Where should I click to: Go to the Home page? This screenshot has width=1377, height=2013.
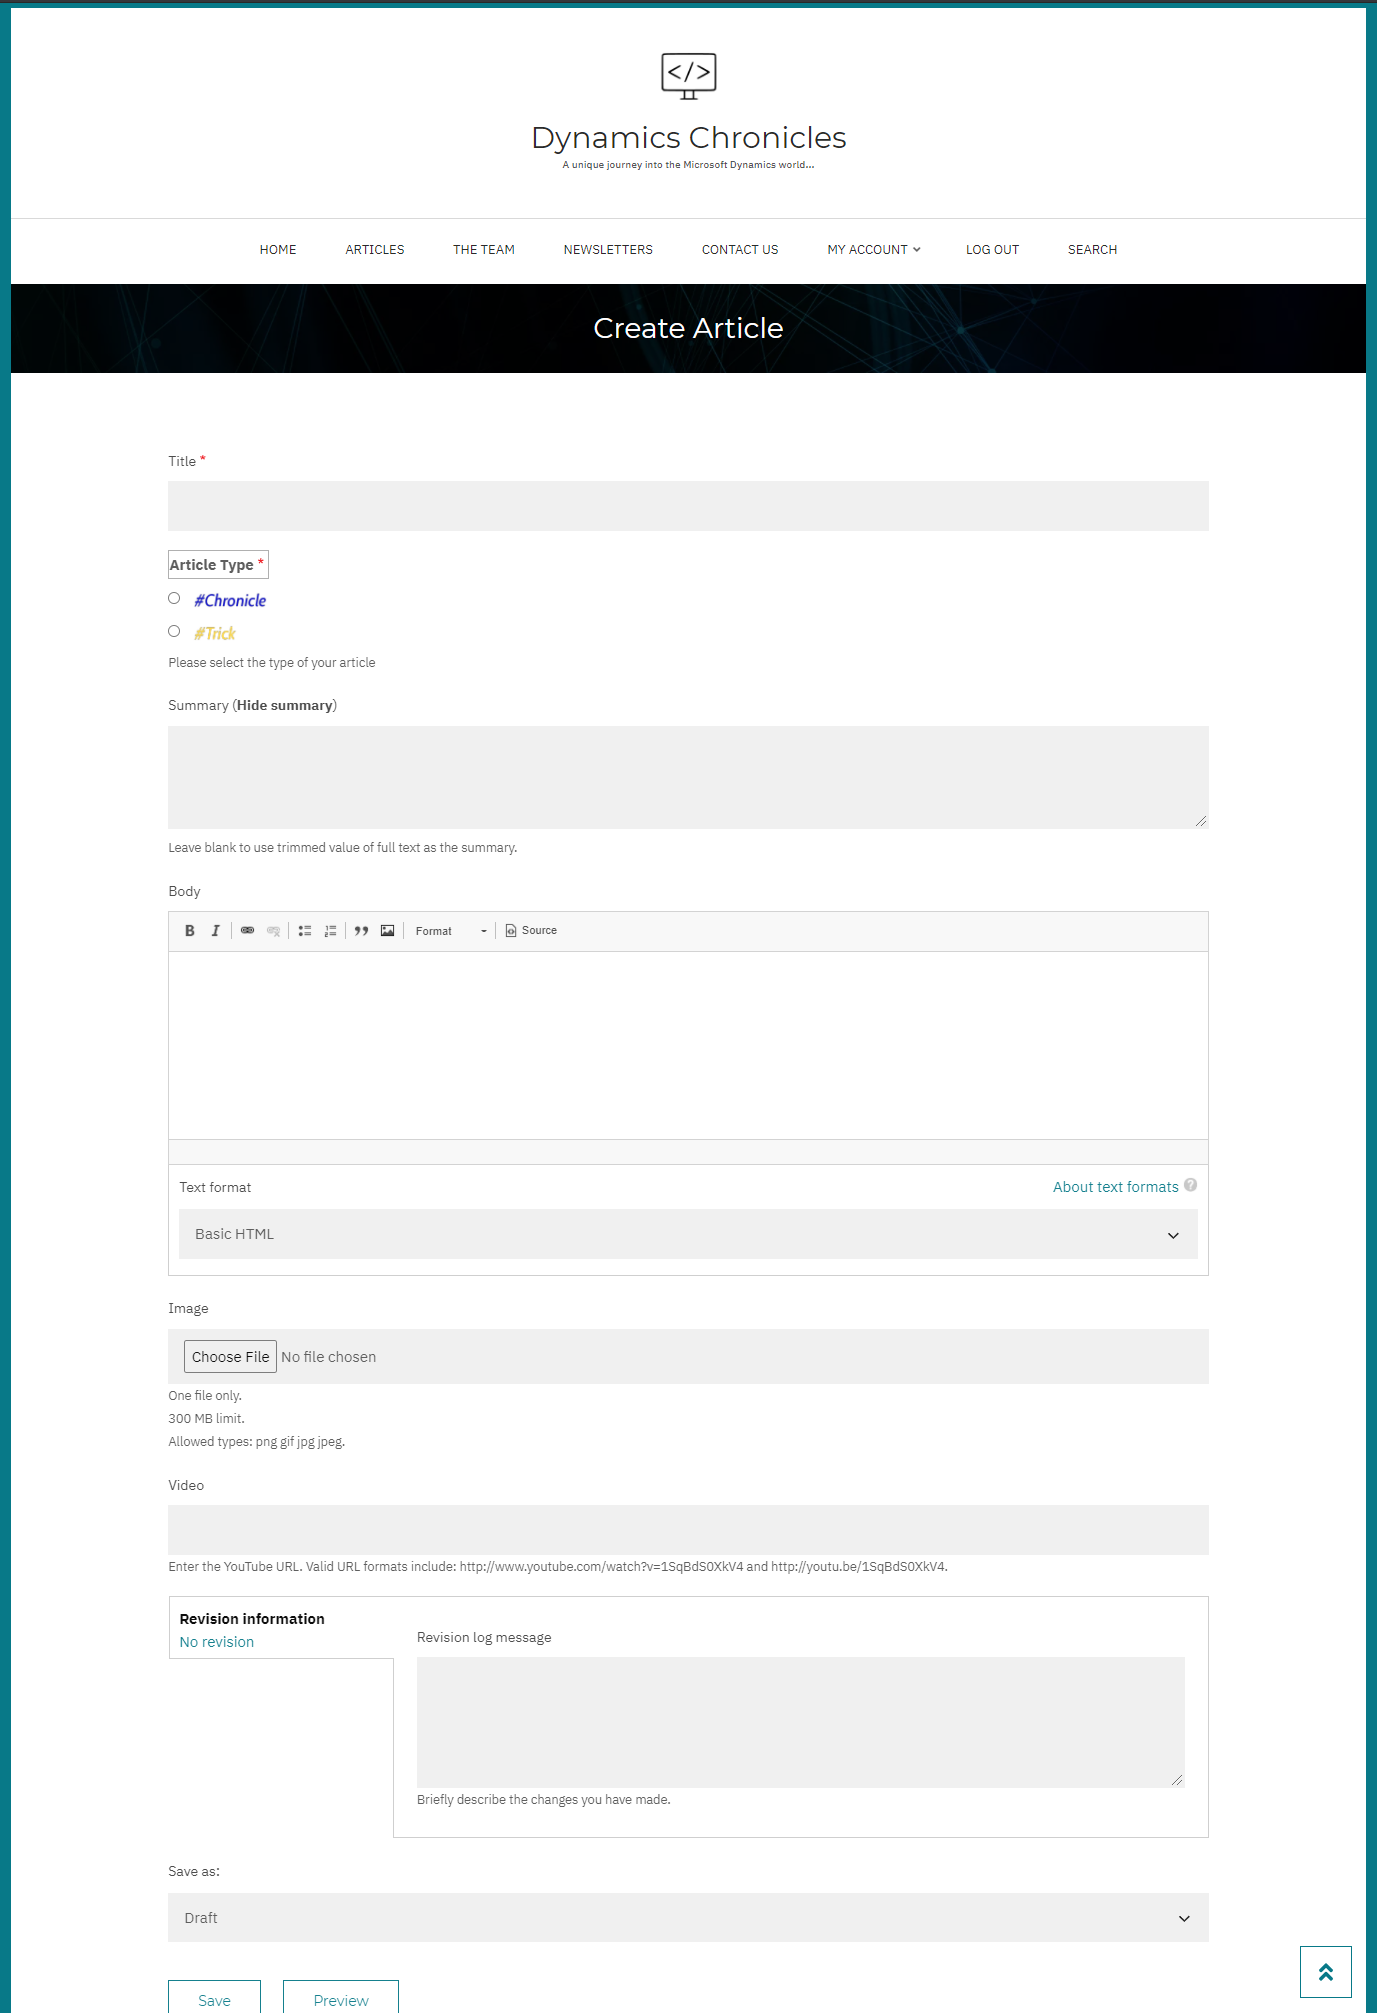pyautogui.click(x=278, y=250)
